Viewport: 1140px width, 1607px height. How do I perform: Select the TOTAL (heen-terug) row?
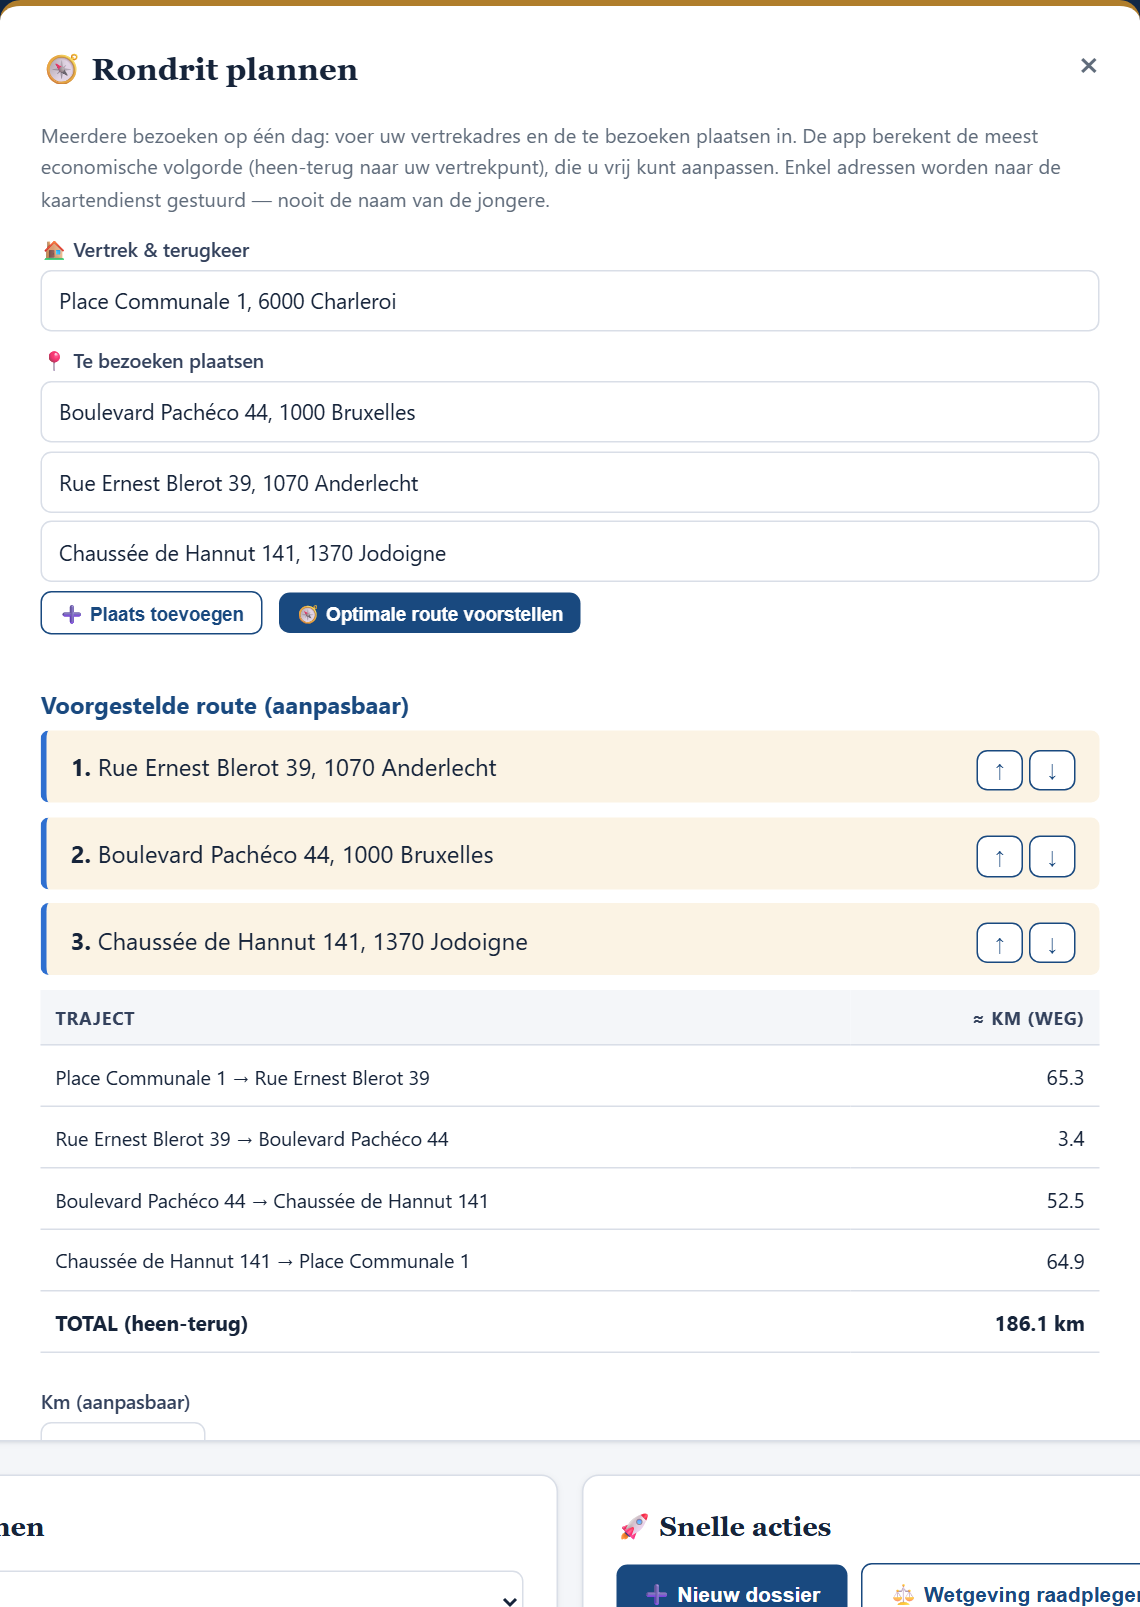click(x=570, y=1323)
